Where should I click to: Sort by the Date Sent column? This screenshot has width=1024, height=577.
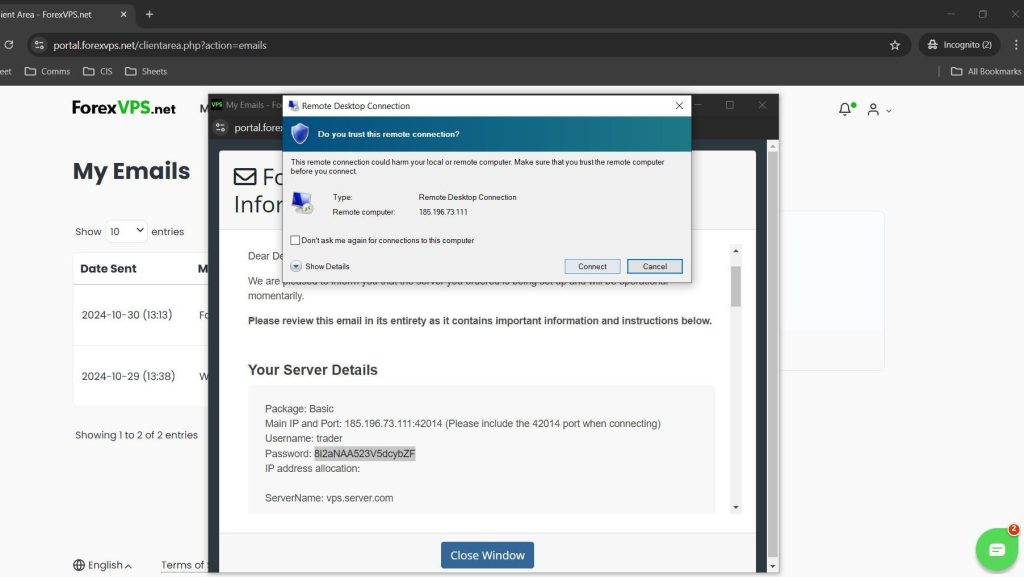coord(108,268)
